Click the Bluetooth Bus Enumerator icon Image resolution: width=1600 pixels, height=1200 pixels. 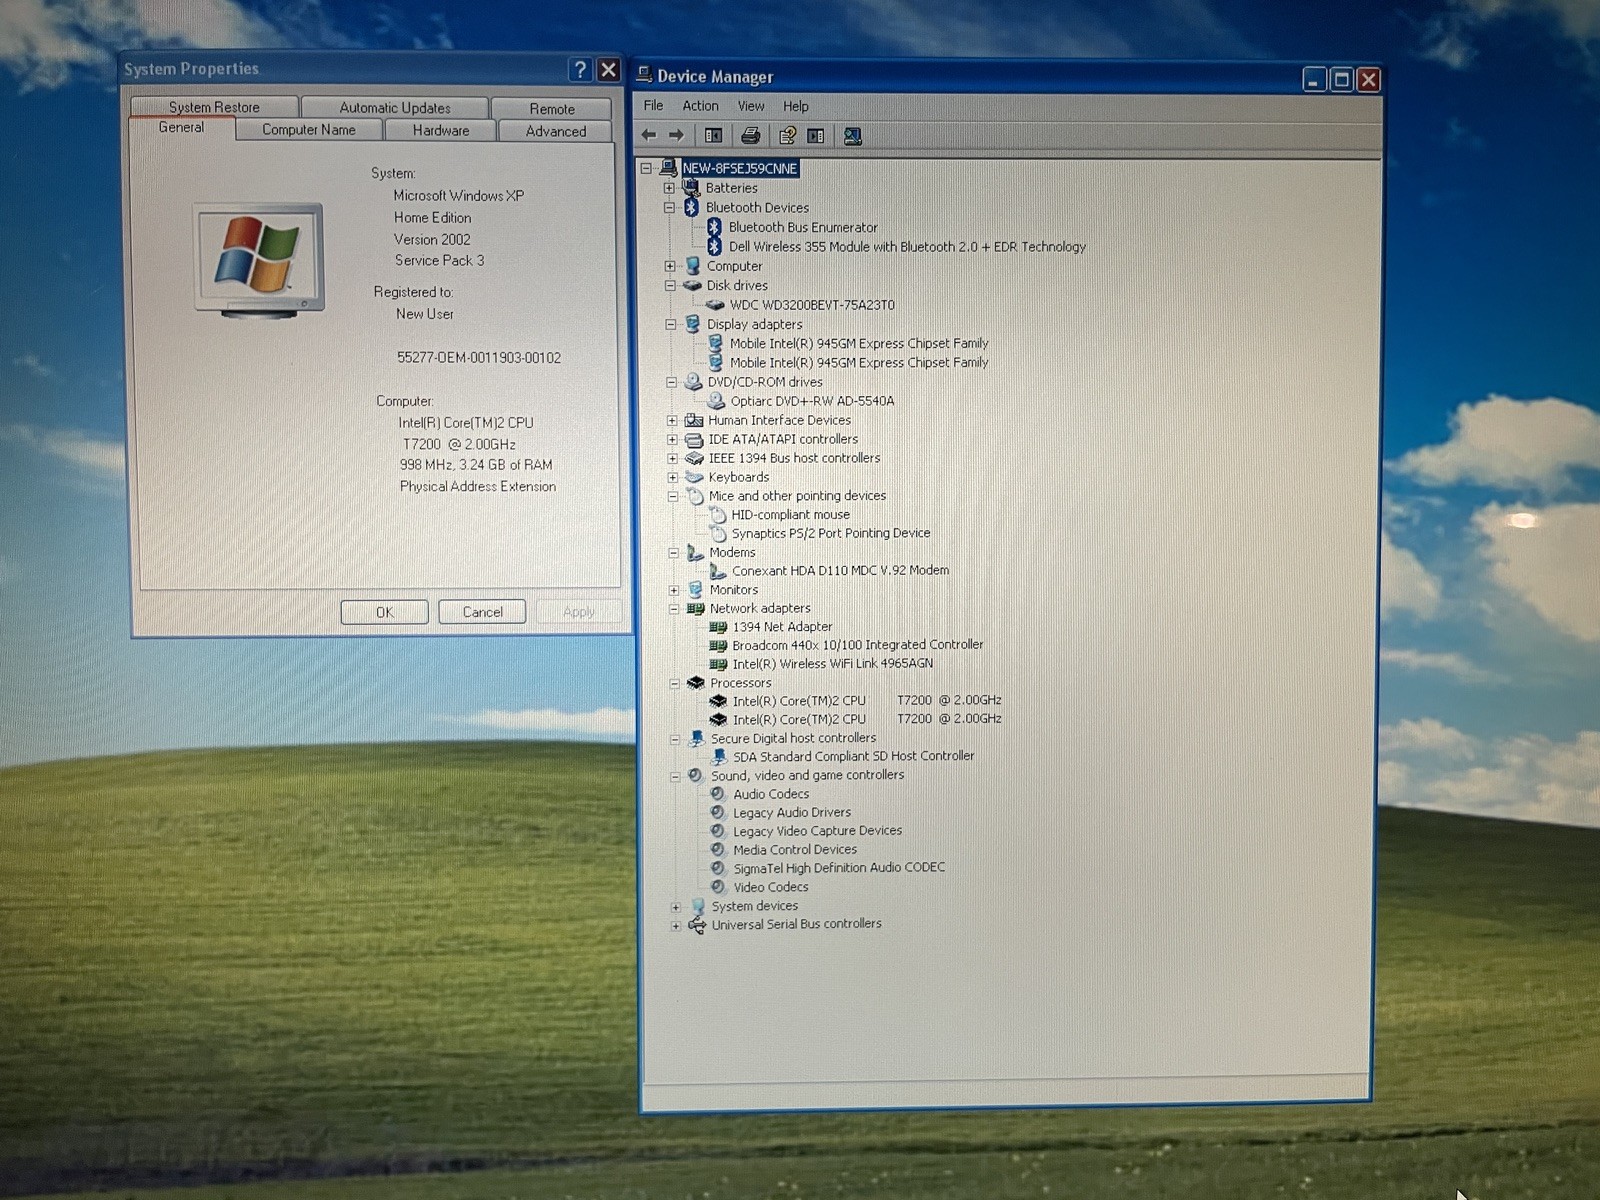coord(714,227)
